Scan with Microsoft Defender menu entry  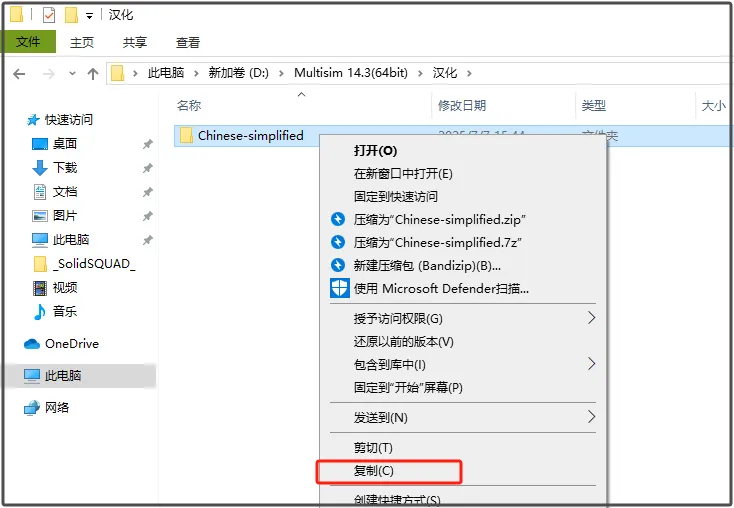(441, 289)
